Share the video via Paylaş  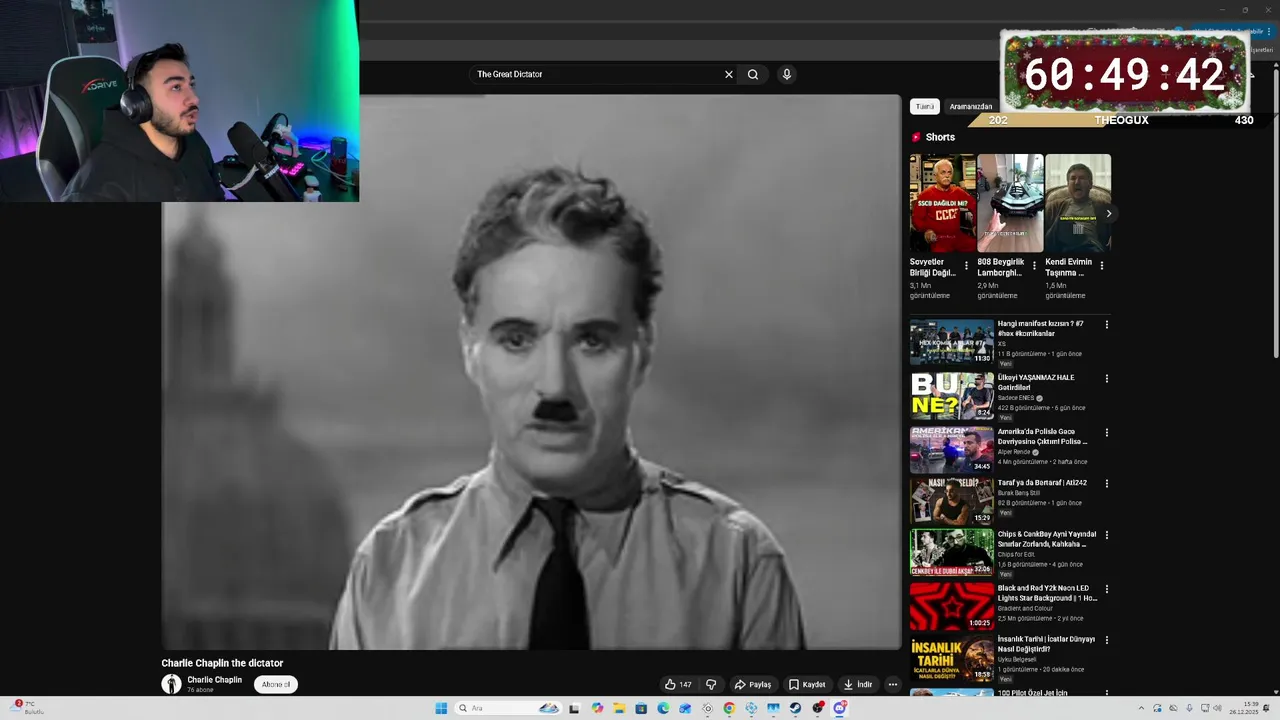(x=753, y=685)
